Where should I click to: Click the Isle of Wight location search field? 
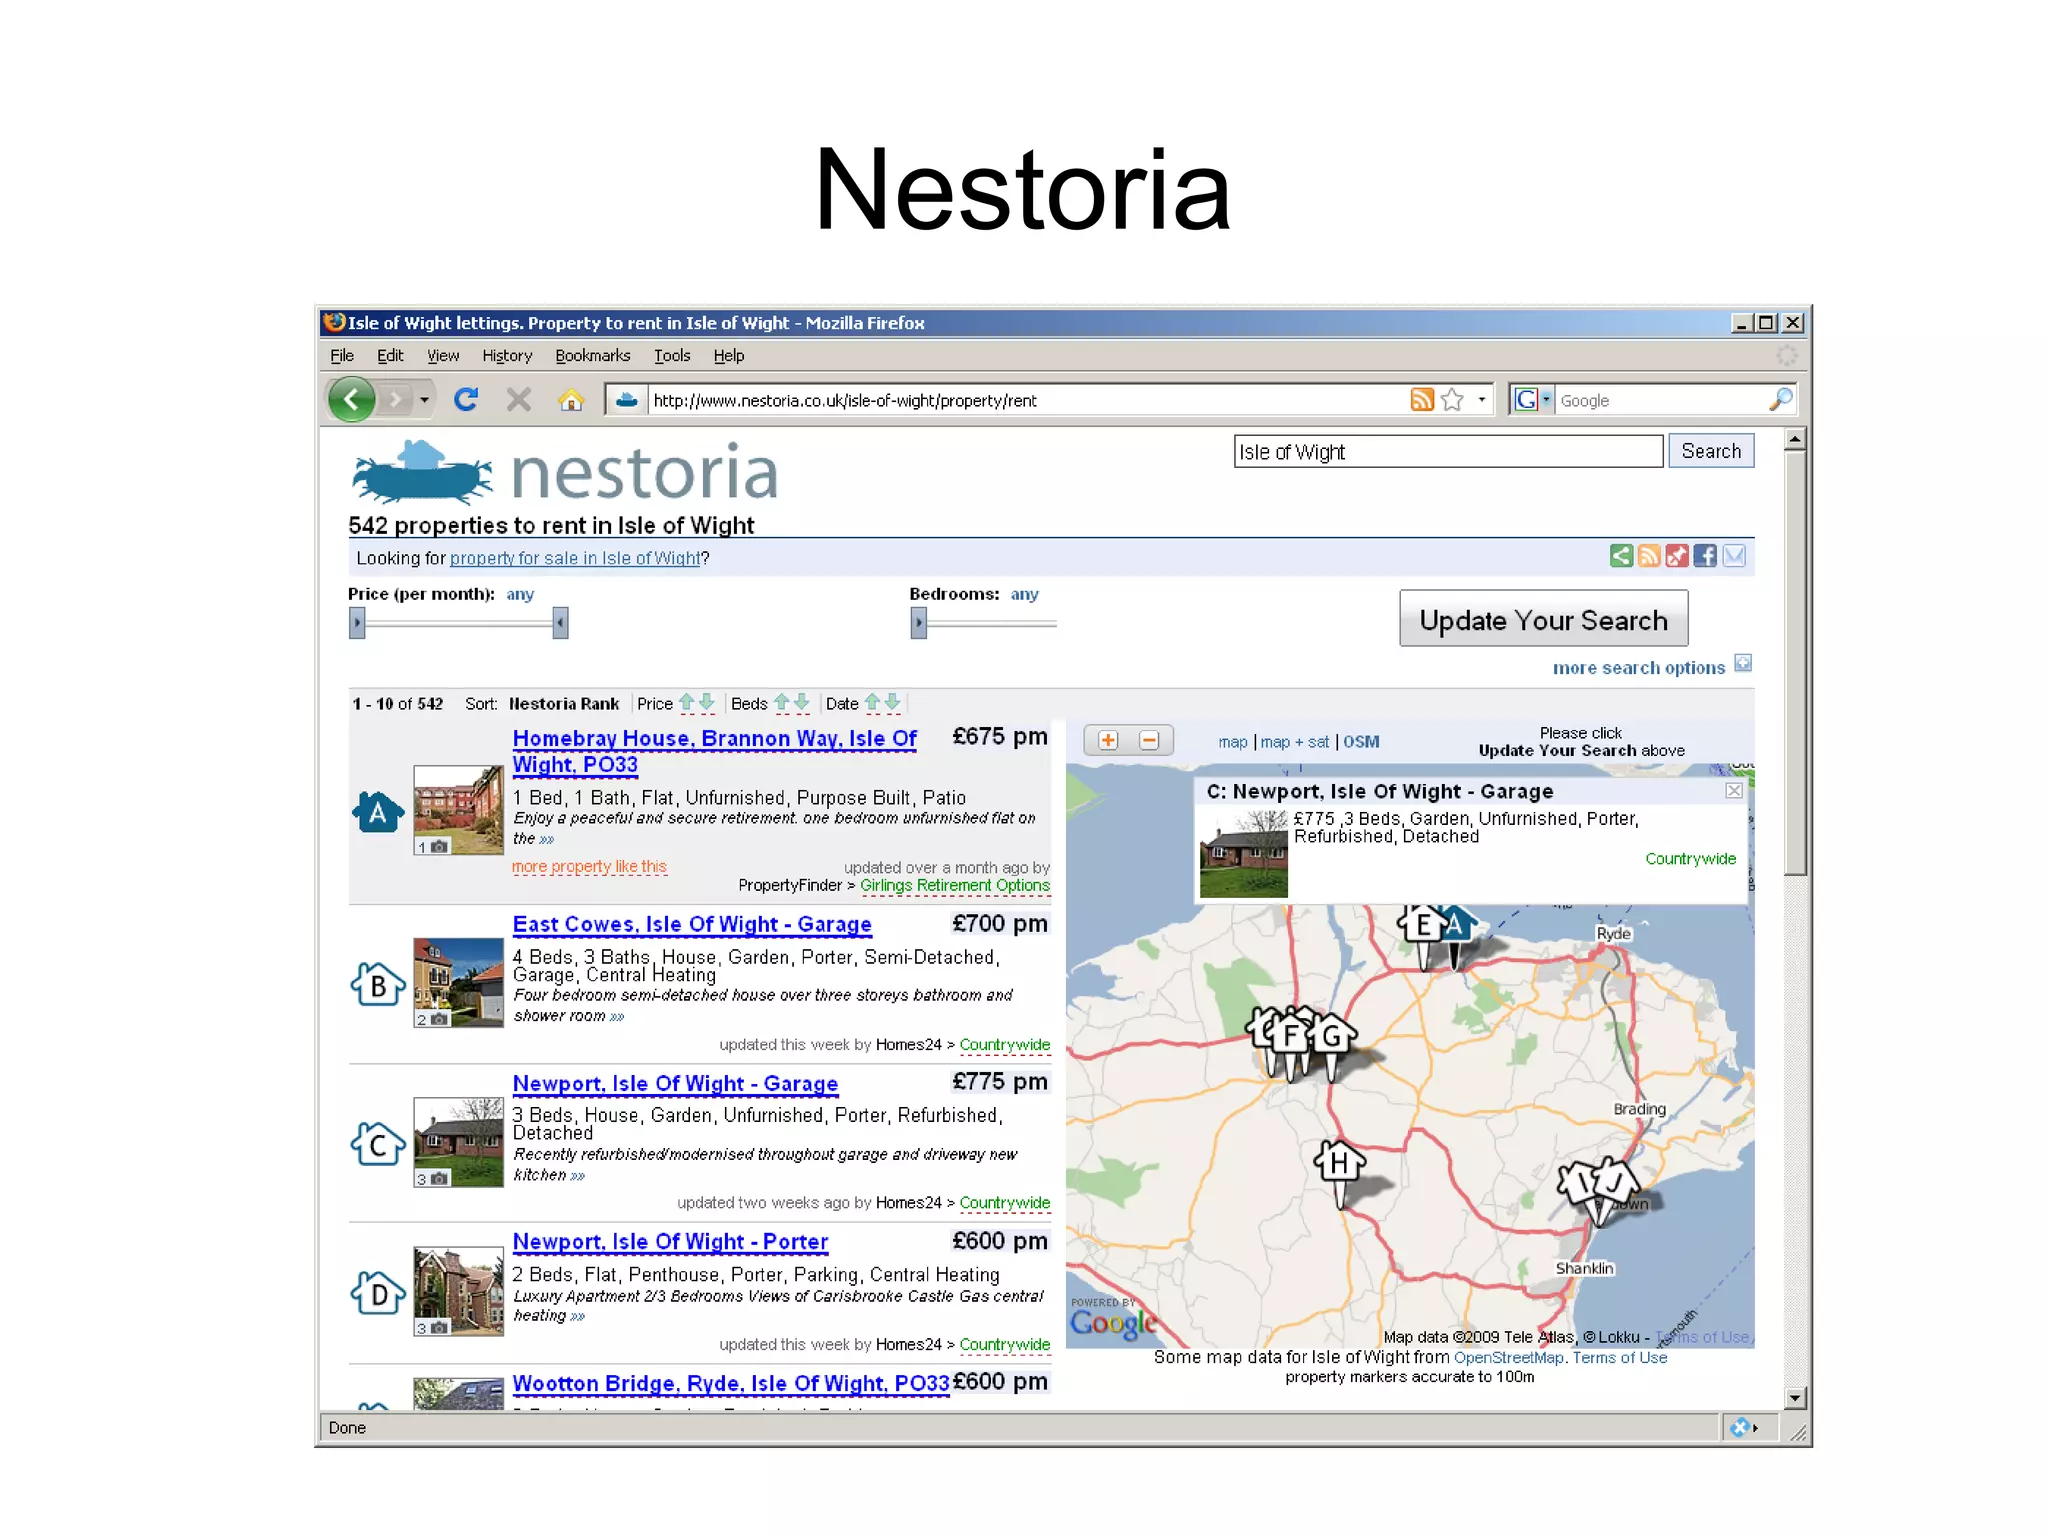point(1448,451)
